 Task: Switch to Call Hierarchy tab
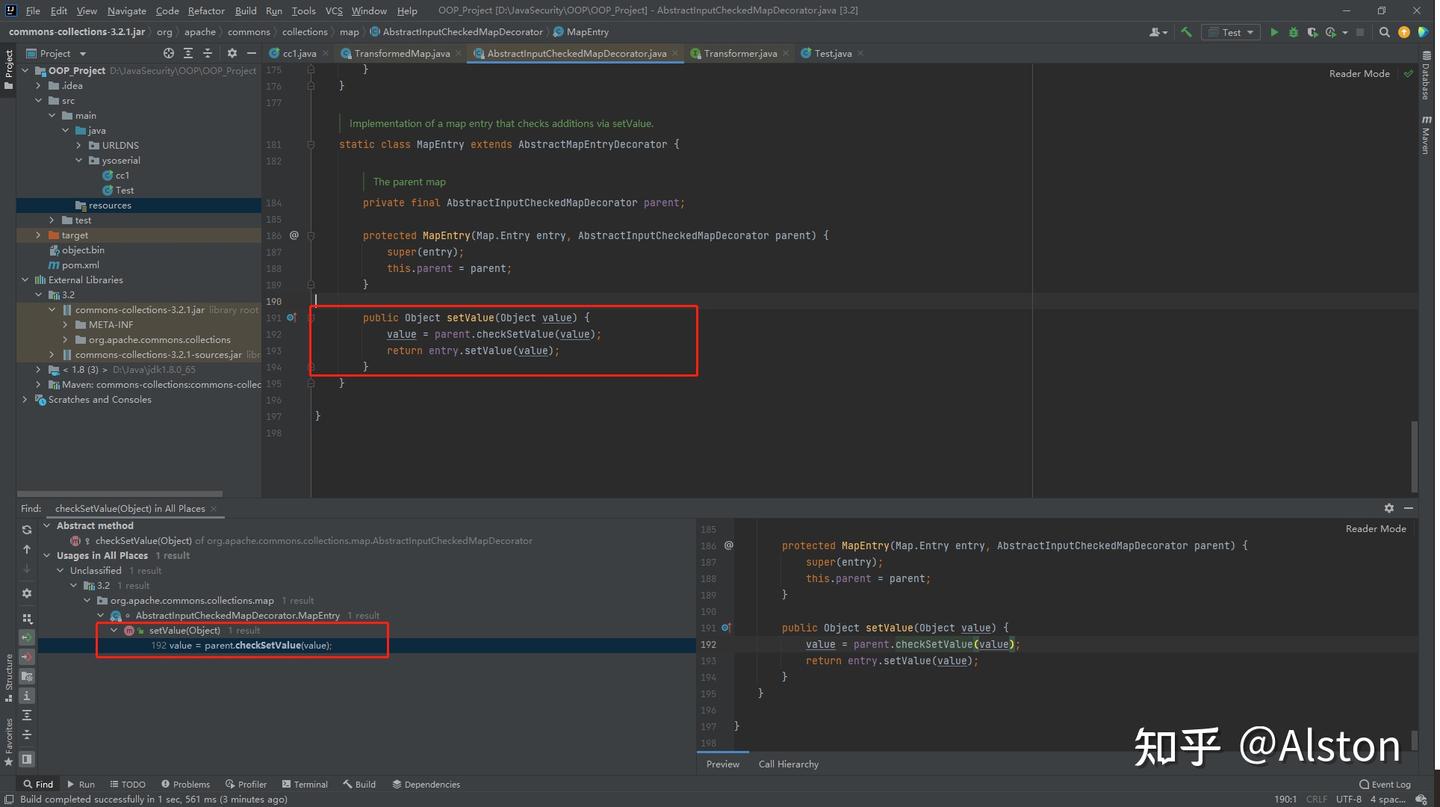click(788, 764)
